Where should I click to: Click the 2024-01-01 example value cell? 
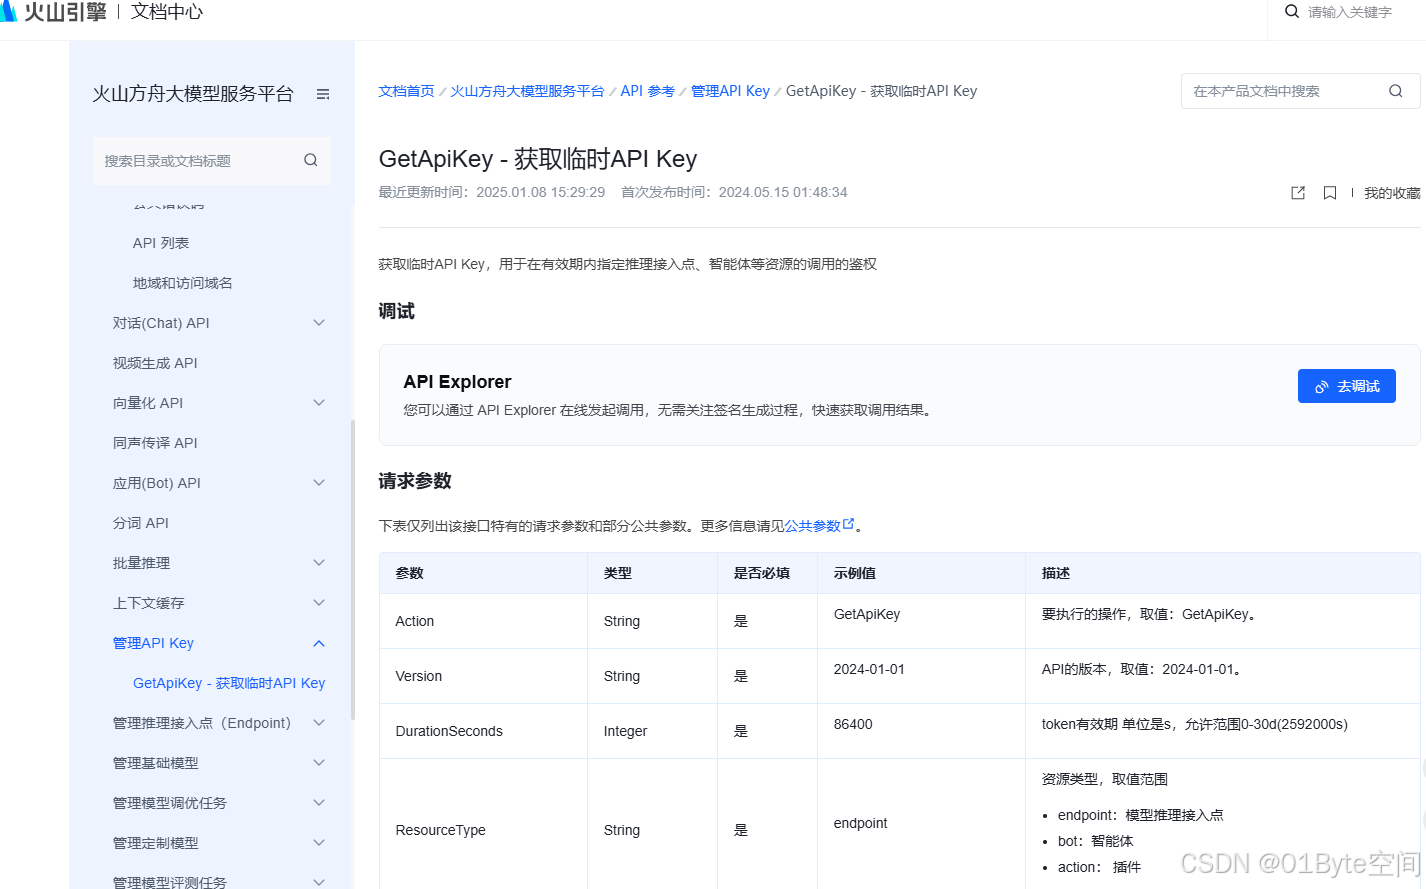click(921, 676)
